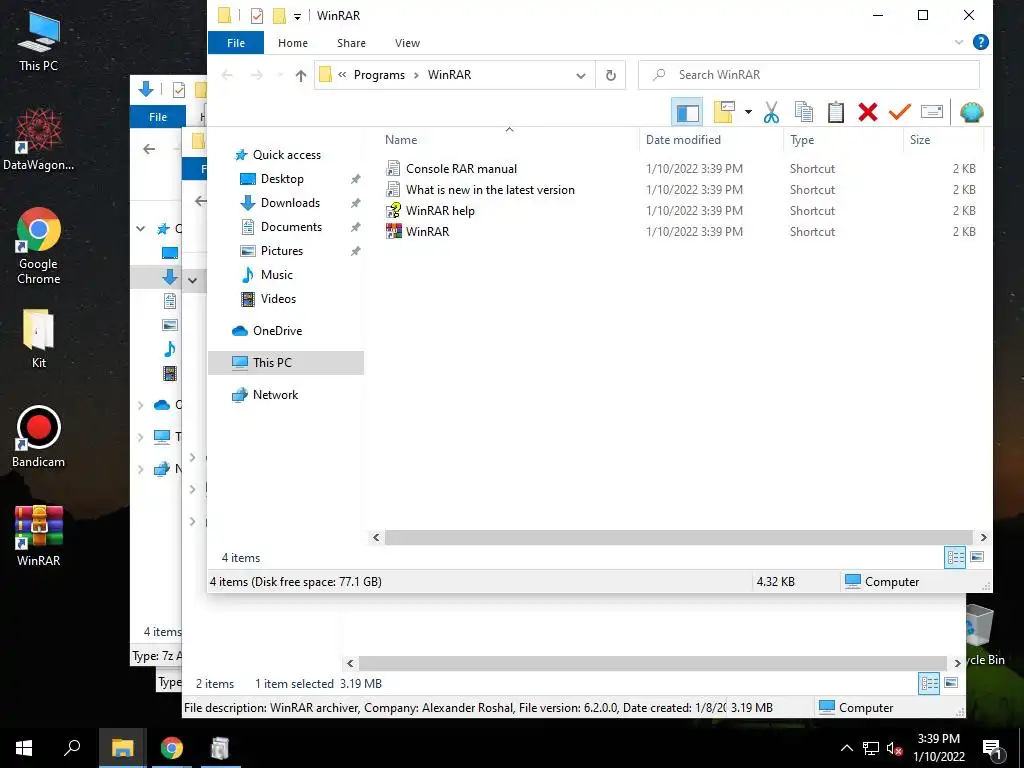Open the Windows Start menu
The height and width of the screenshot is (768, 1024).
[24, 748]
